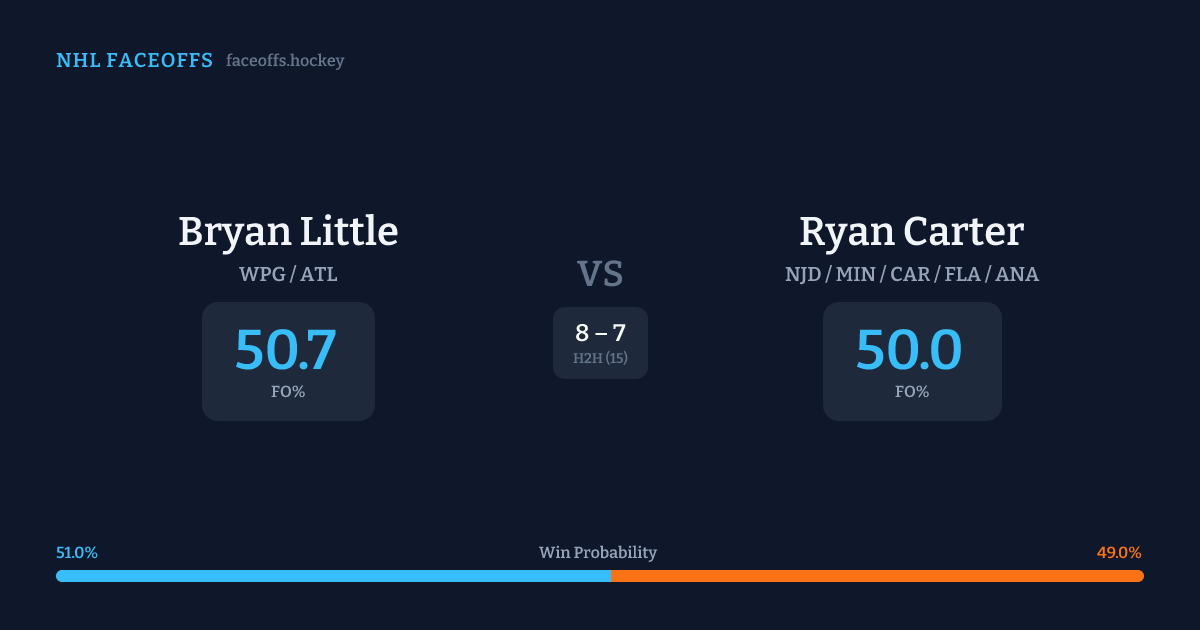Click the ANA team abbreviation
The image size is (1200, 630).
[1017, 274]
